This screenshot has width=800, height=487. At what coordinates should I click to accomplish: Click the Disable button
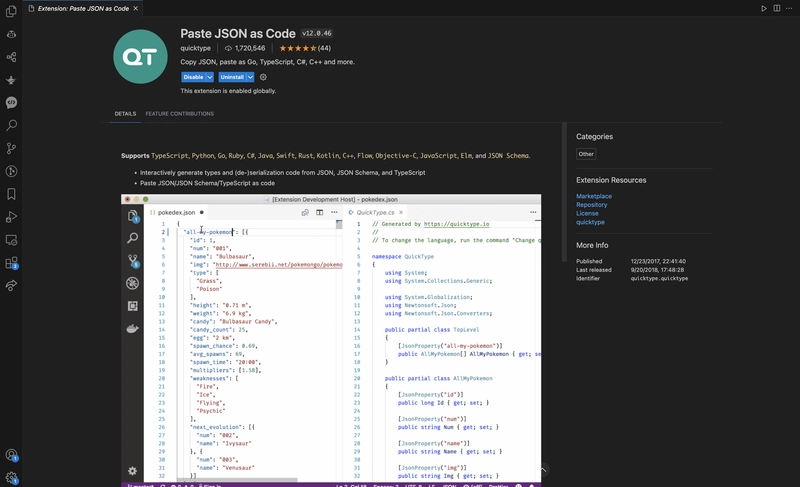pos(193,77)
